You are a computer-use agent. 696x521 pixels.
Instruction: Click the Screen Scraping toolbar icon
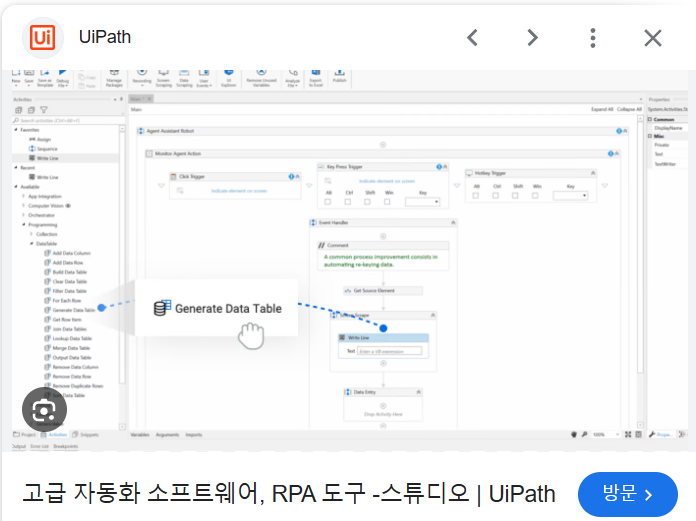click(163, 79)
